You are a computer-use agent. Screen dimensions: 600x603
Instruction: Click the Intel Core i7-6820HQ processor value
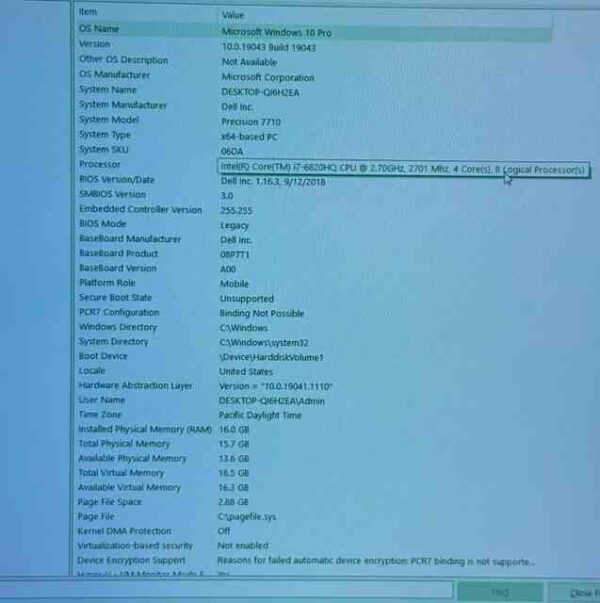point(403,169)
